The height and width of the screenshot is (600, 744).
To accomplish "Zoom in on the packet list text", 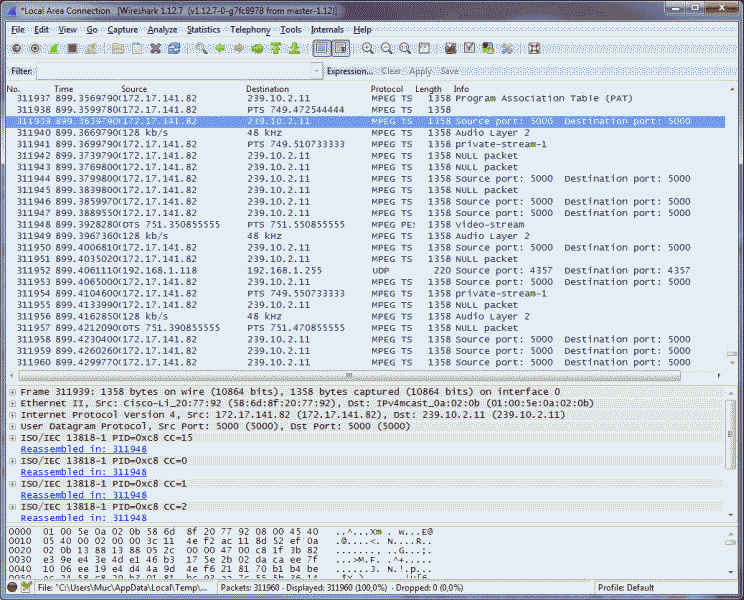I will (x=368, y=48).
